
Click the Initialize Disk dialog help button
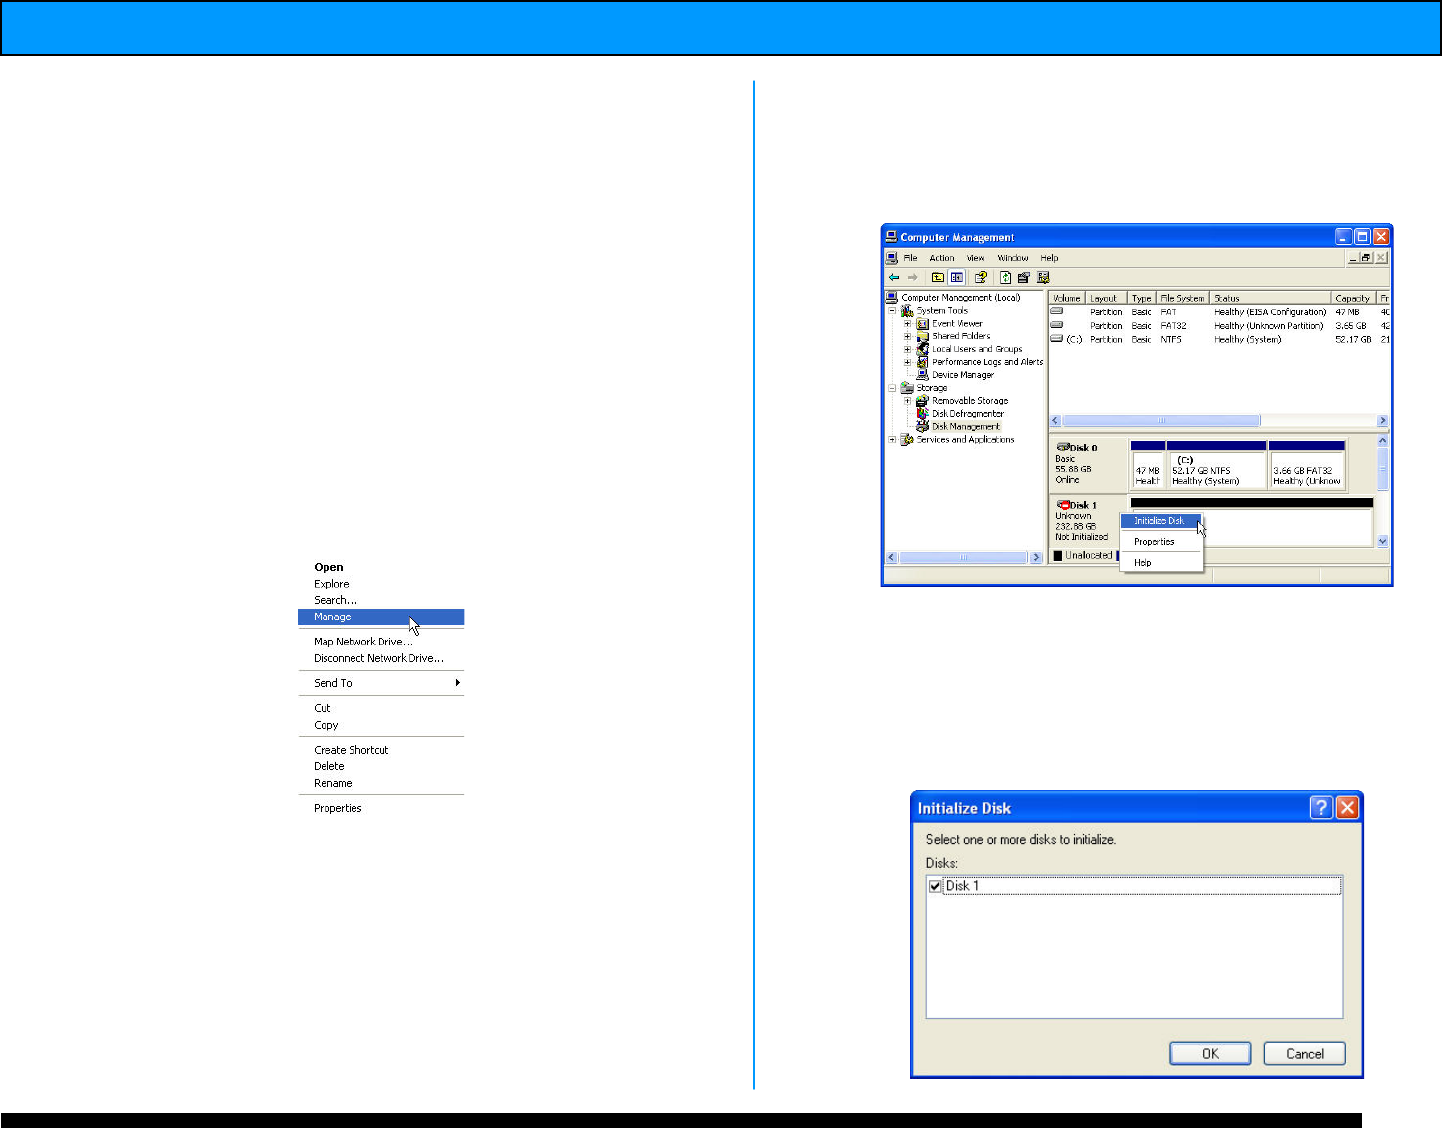(1321, 808)
